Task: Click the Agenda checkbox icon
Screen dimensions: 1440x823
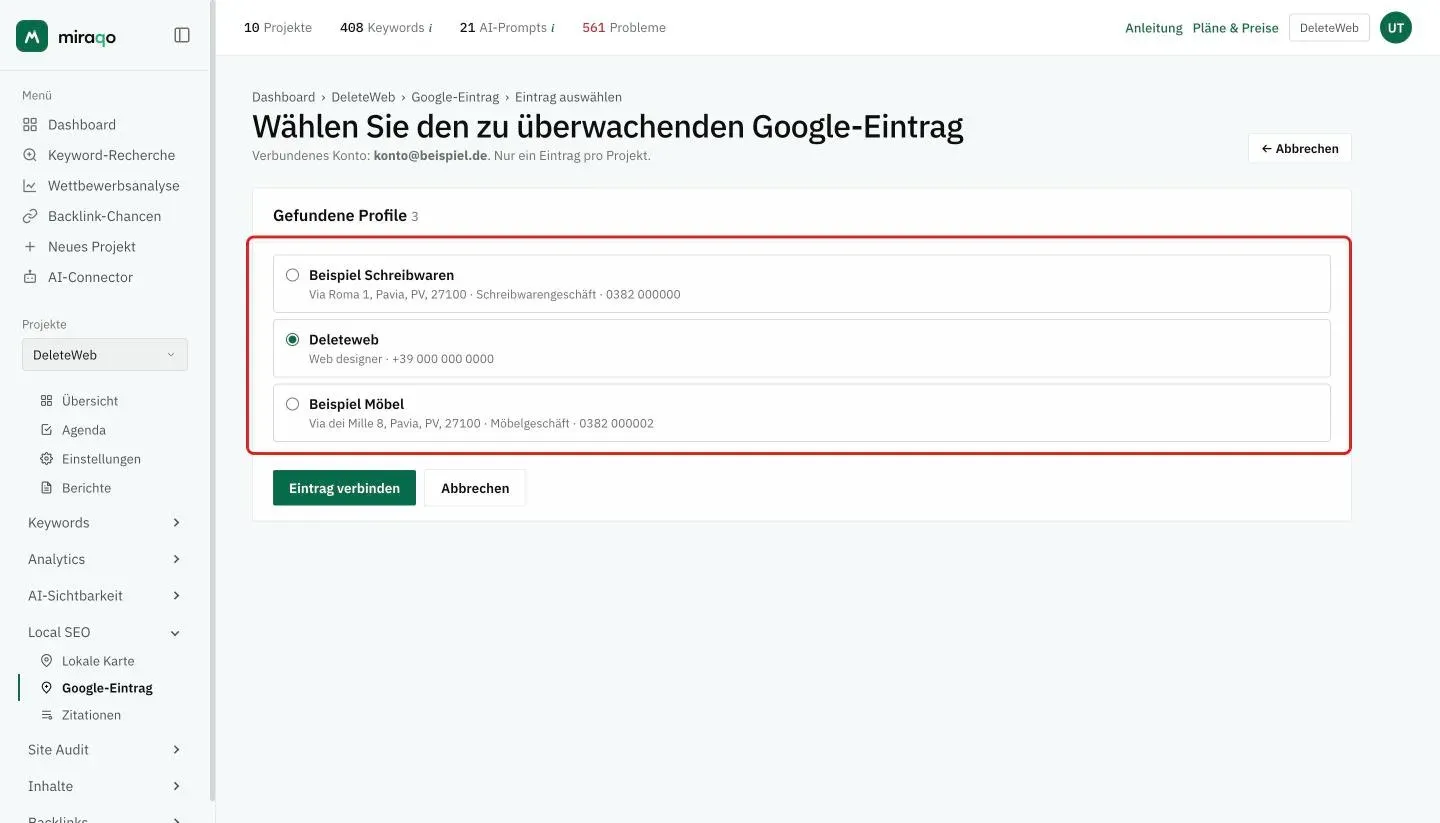Action: pyautogui.click(x=46, y=430)
